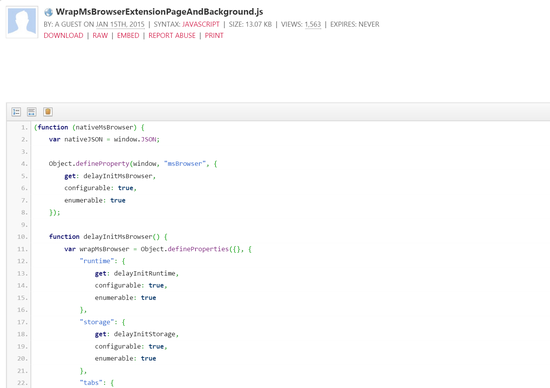Report abuse for this paste
Screen dimensions: 550x388
(x=172, y=35)
